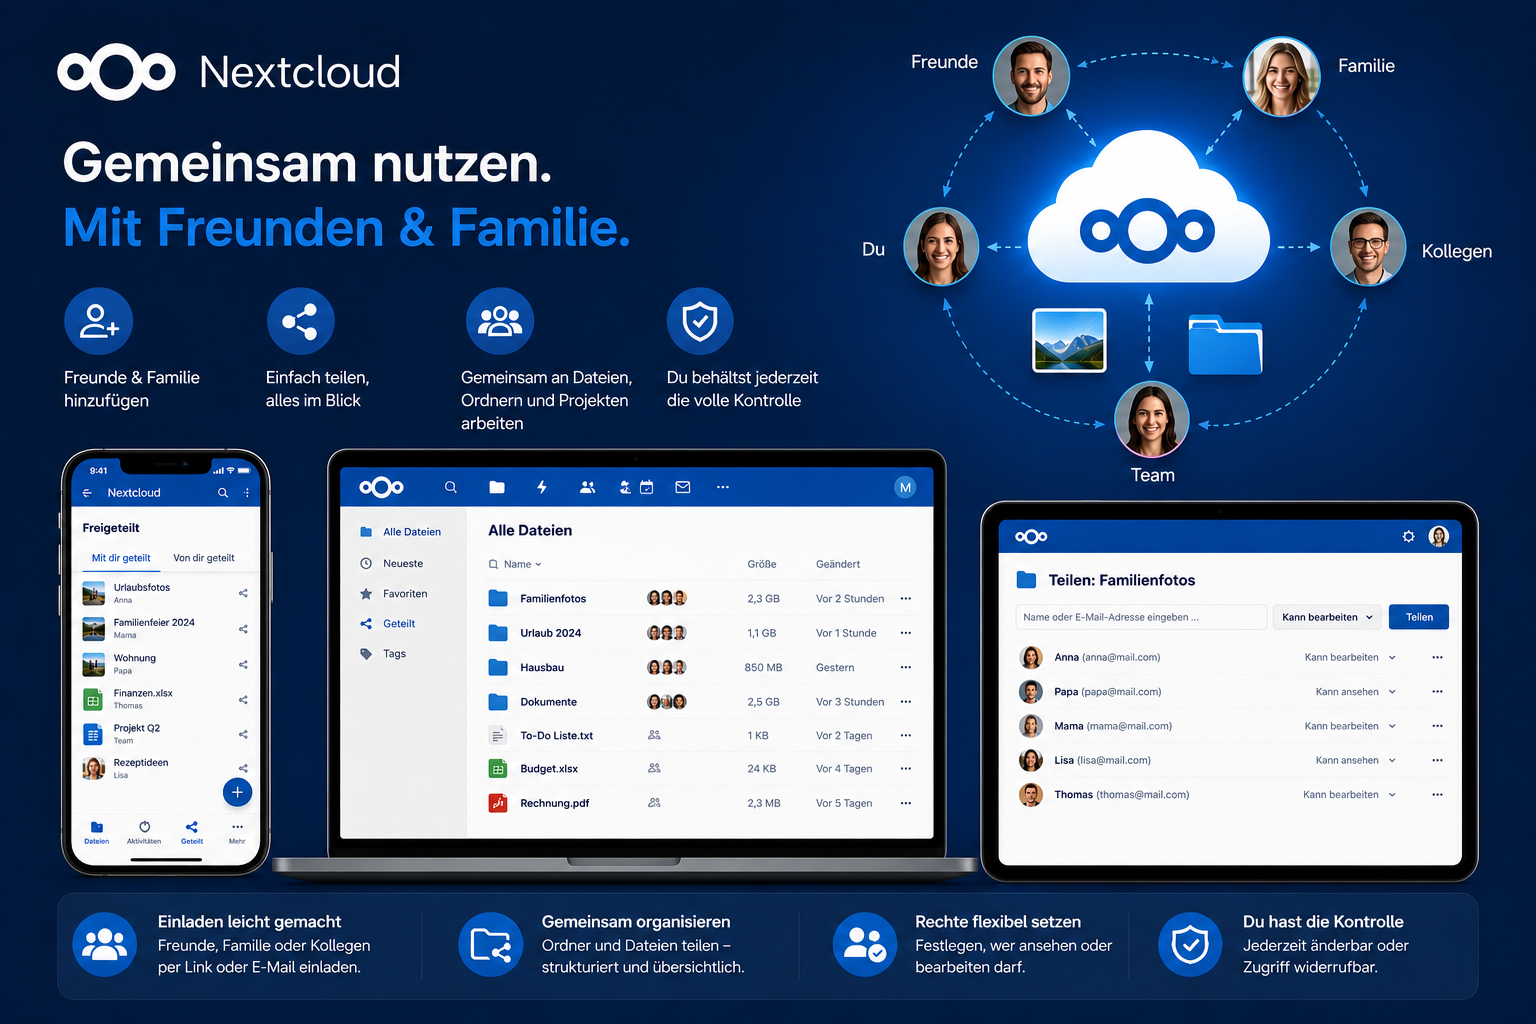This screenshot has width=1536, height=1024.
Task: Tap Geteilt in phone bottom navigation
Action: 192,832
